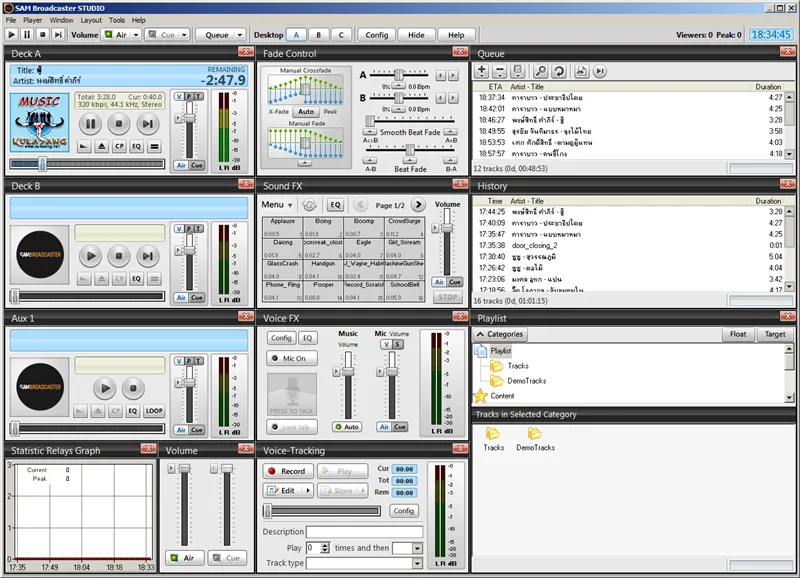Click the main toolbar Pause icon
Screen dimensions: 800x578
27,35
